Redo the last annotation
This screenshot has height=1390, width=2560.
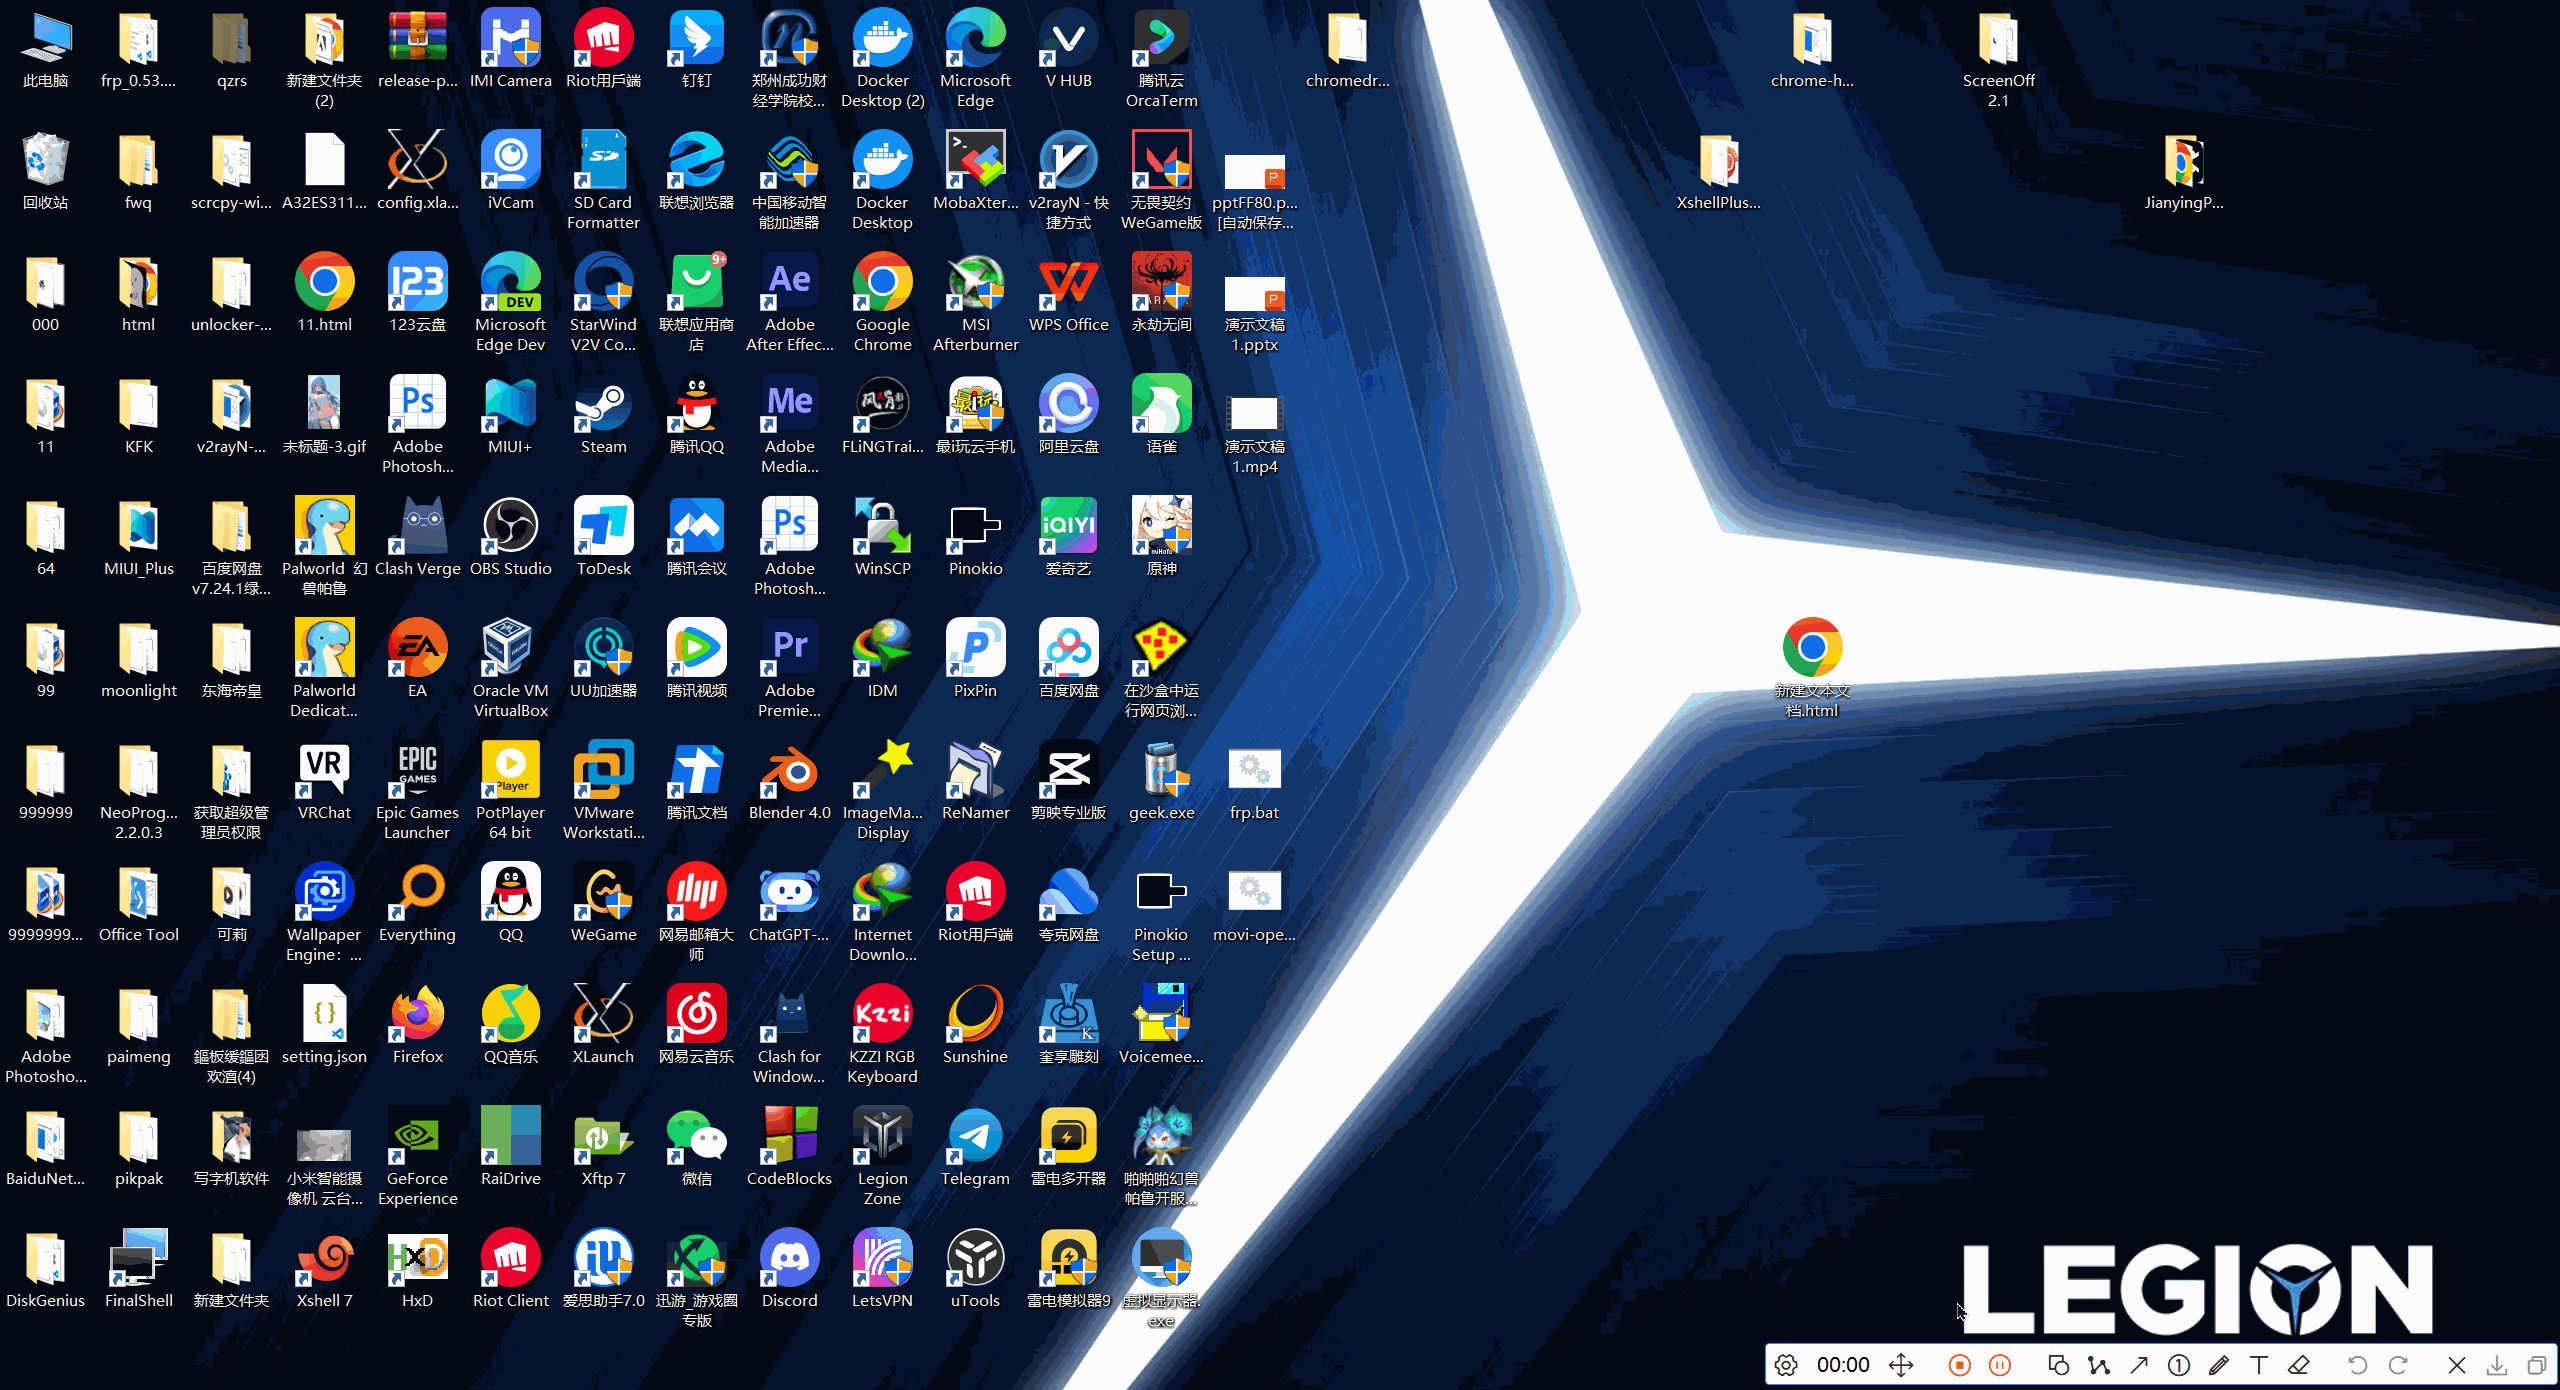pos(2399,1364)
